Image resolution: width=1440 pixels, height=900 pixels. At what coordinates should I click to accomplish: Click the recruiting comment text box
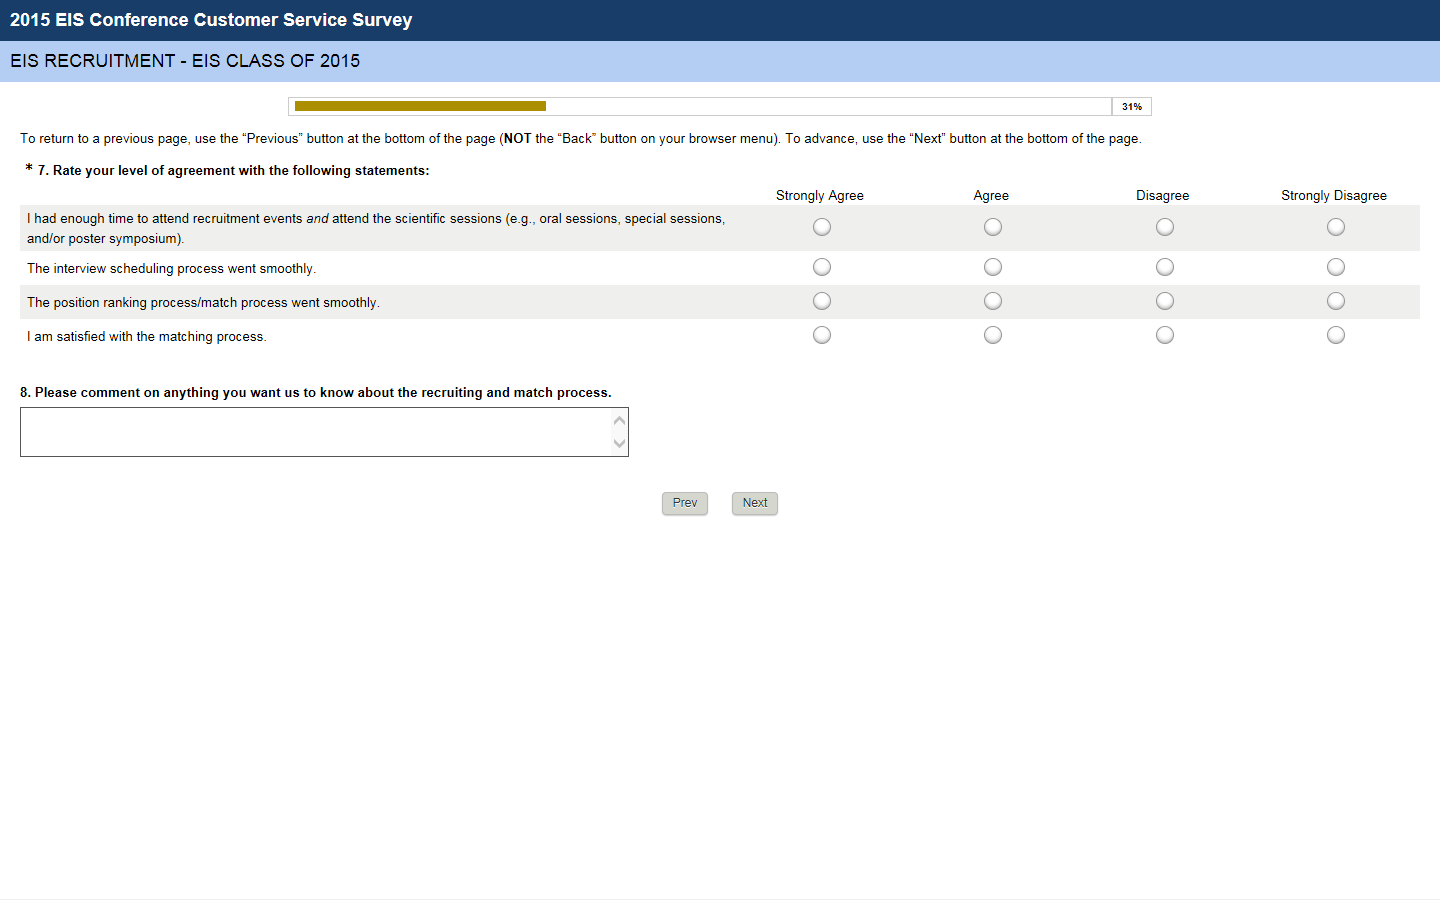pyautogui.click(x=316, y=432)
